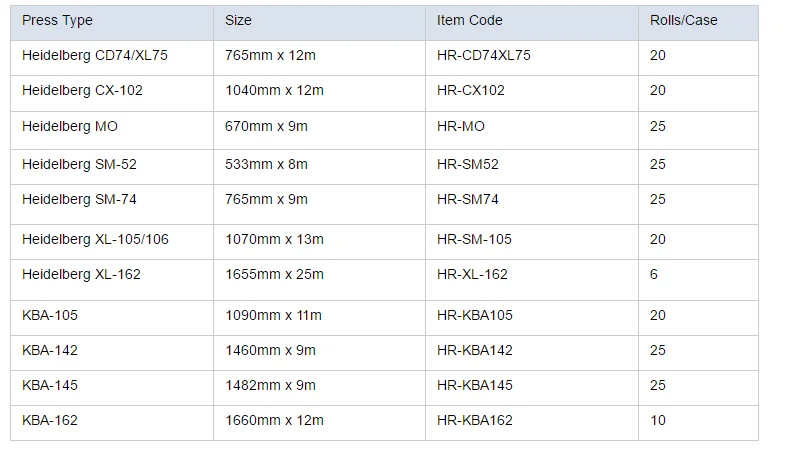Click the HR-SM74 item code cell
The image size is (785, 449).
click(468, 199)
